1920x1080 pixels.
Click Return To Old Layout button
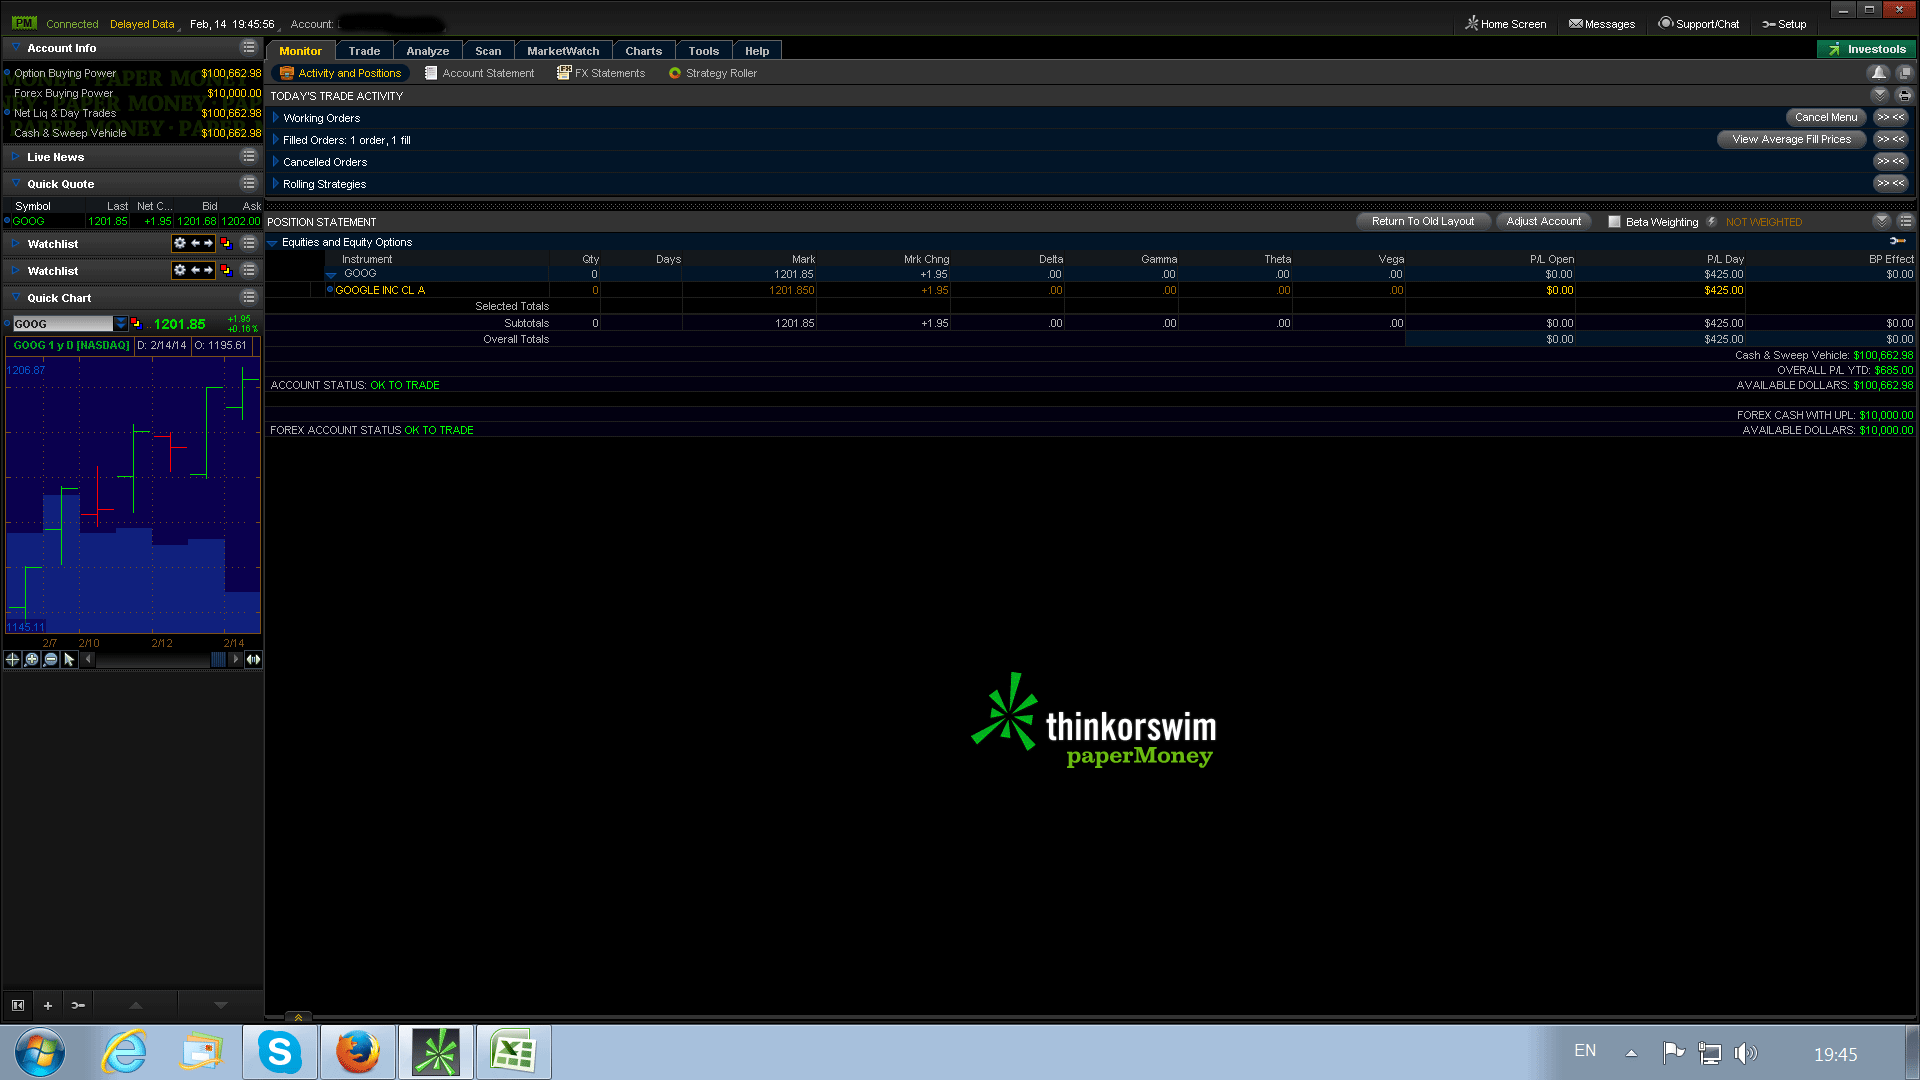tap(1423, 221)
